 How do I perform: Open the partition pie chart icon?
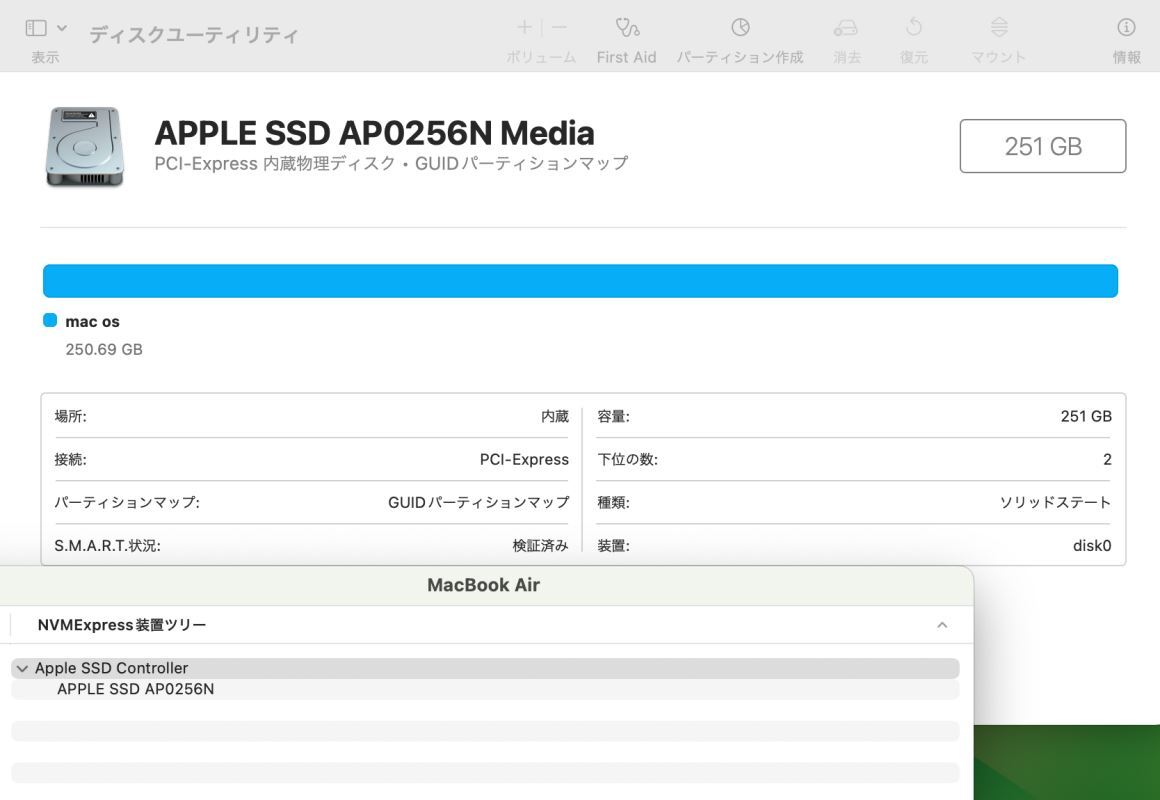741,27
